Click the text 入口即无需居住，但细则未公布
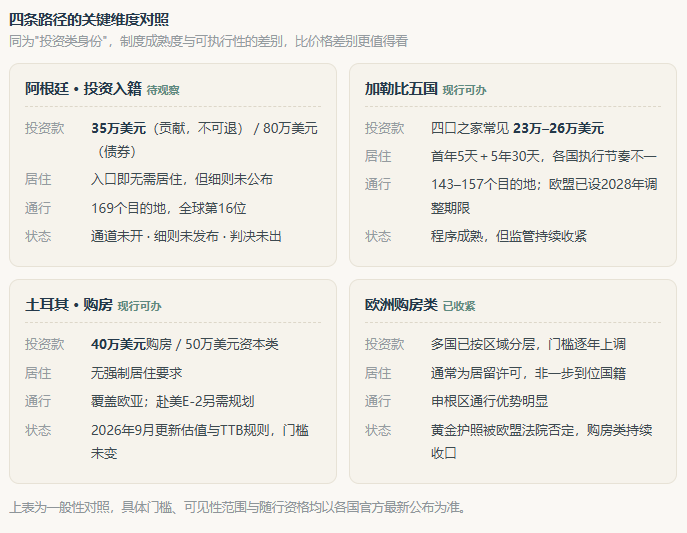Viewport: 687px width, 533px height. [x=182, y=180]
